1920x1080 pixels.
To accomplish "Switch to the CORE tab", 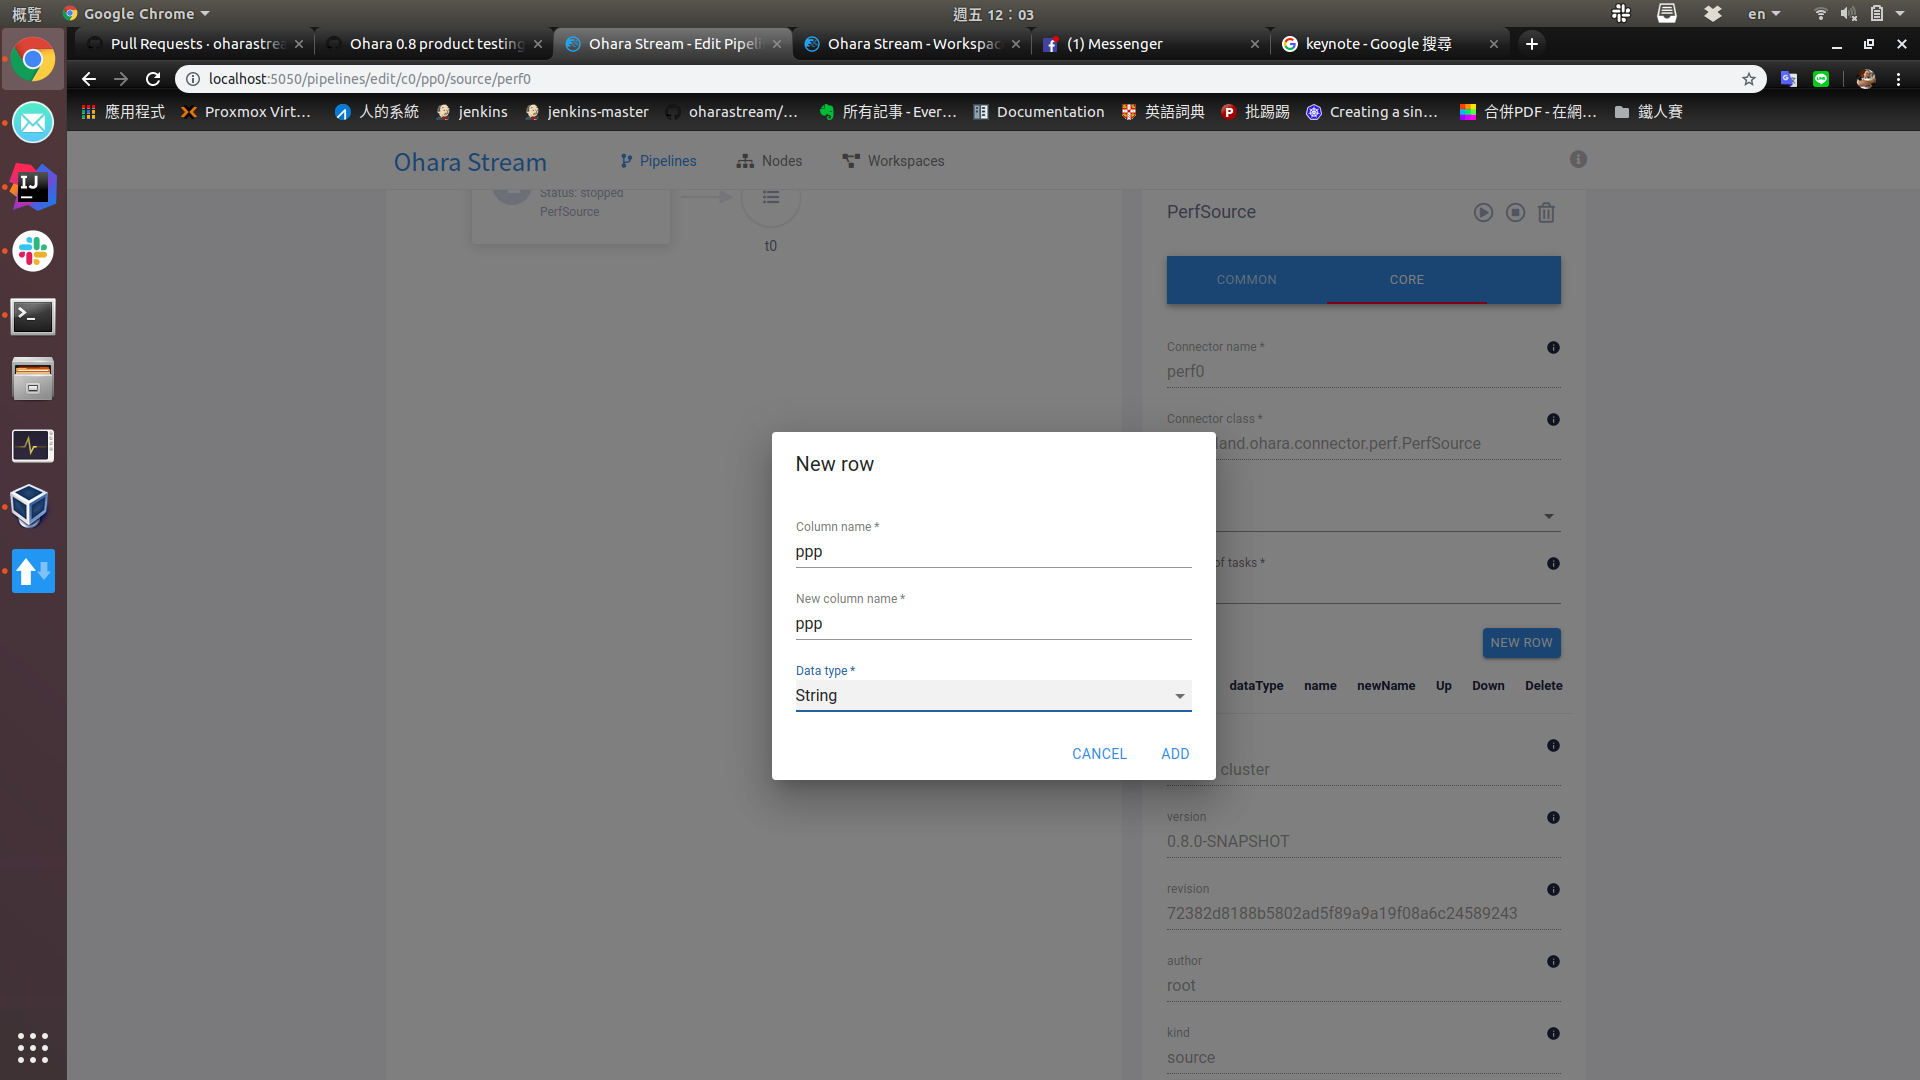I will 1406,280.
